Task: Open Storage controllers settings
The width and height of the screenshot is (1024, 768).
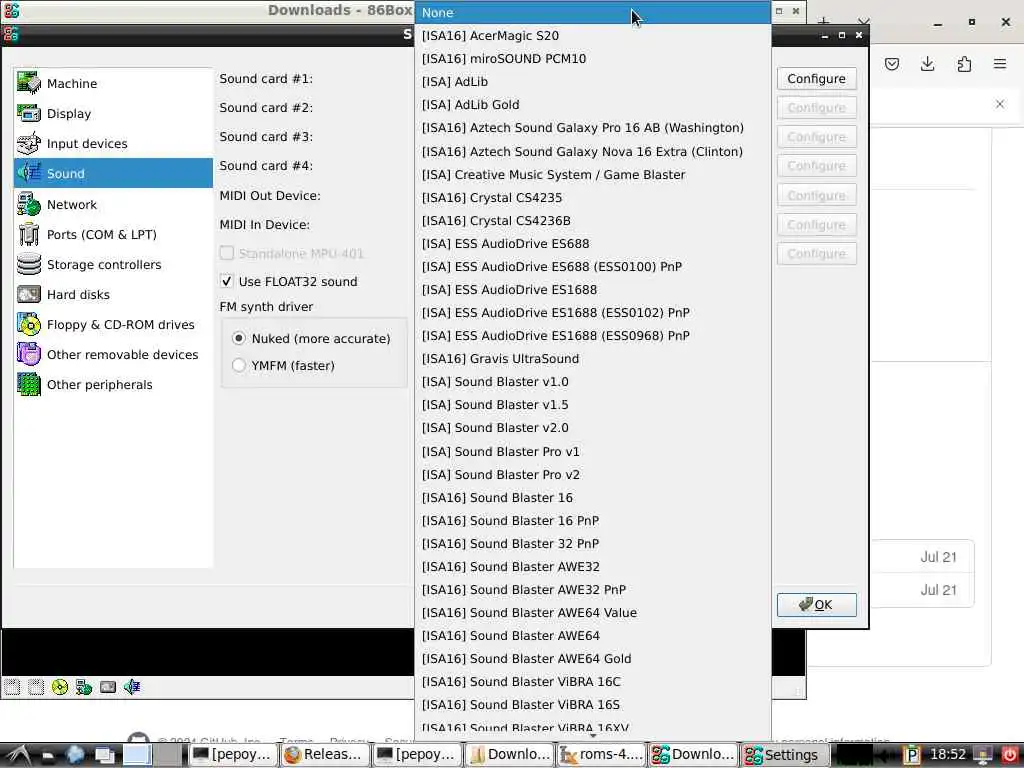Action: 113,264
